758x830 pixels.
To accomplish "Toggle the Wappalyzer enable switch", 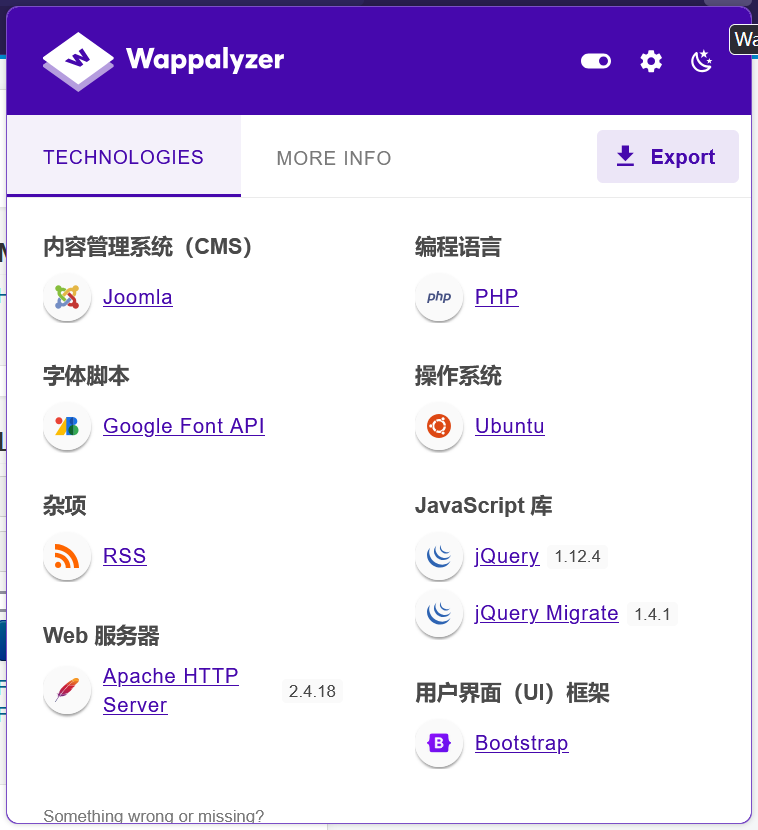I will (x=596, y=62).
